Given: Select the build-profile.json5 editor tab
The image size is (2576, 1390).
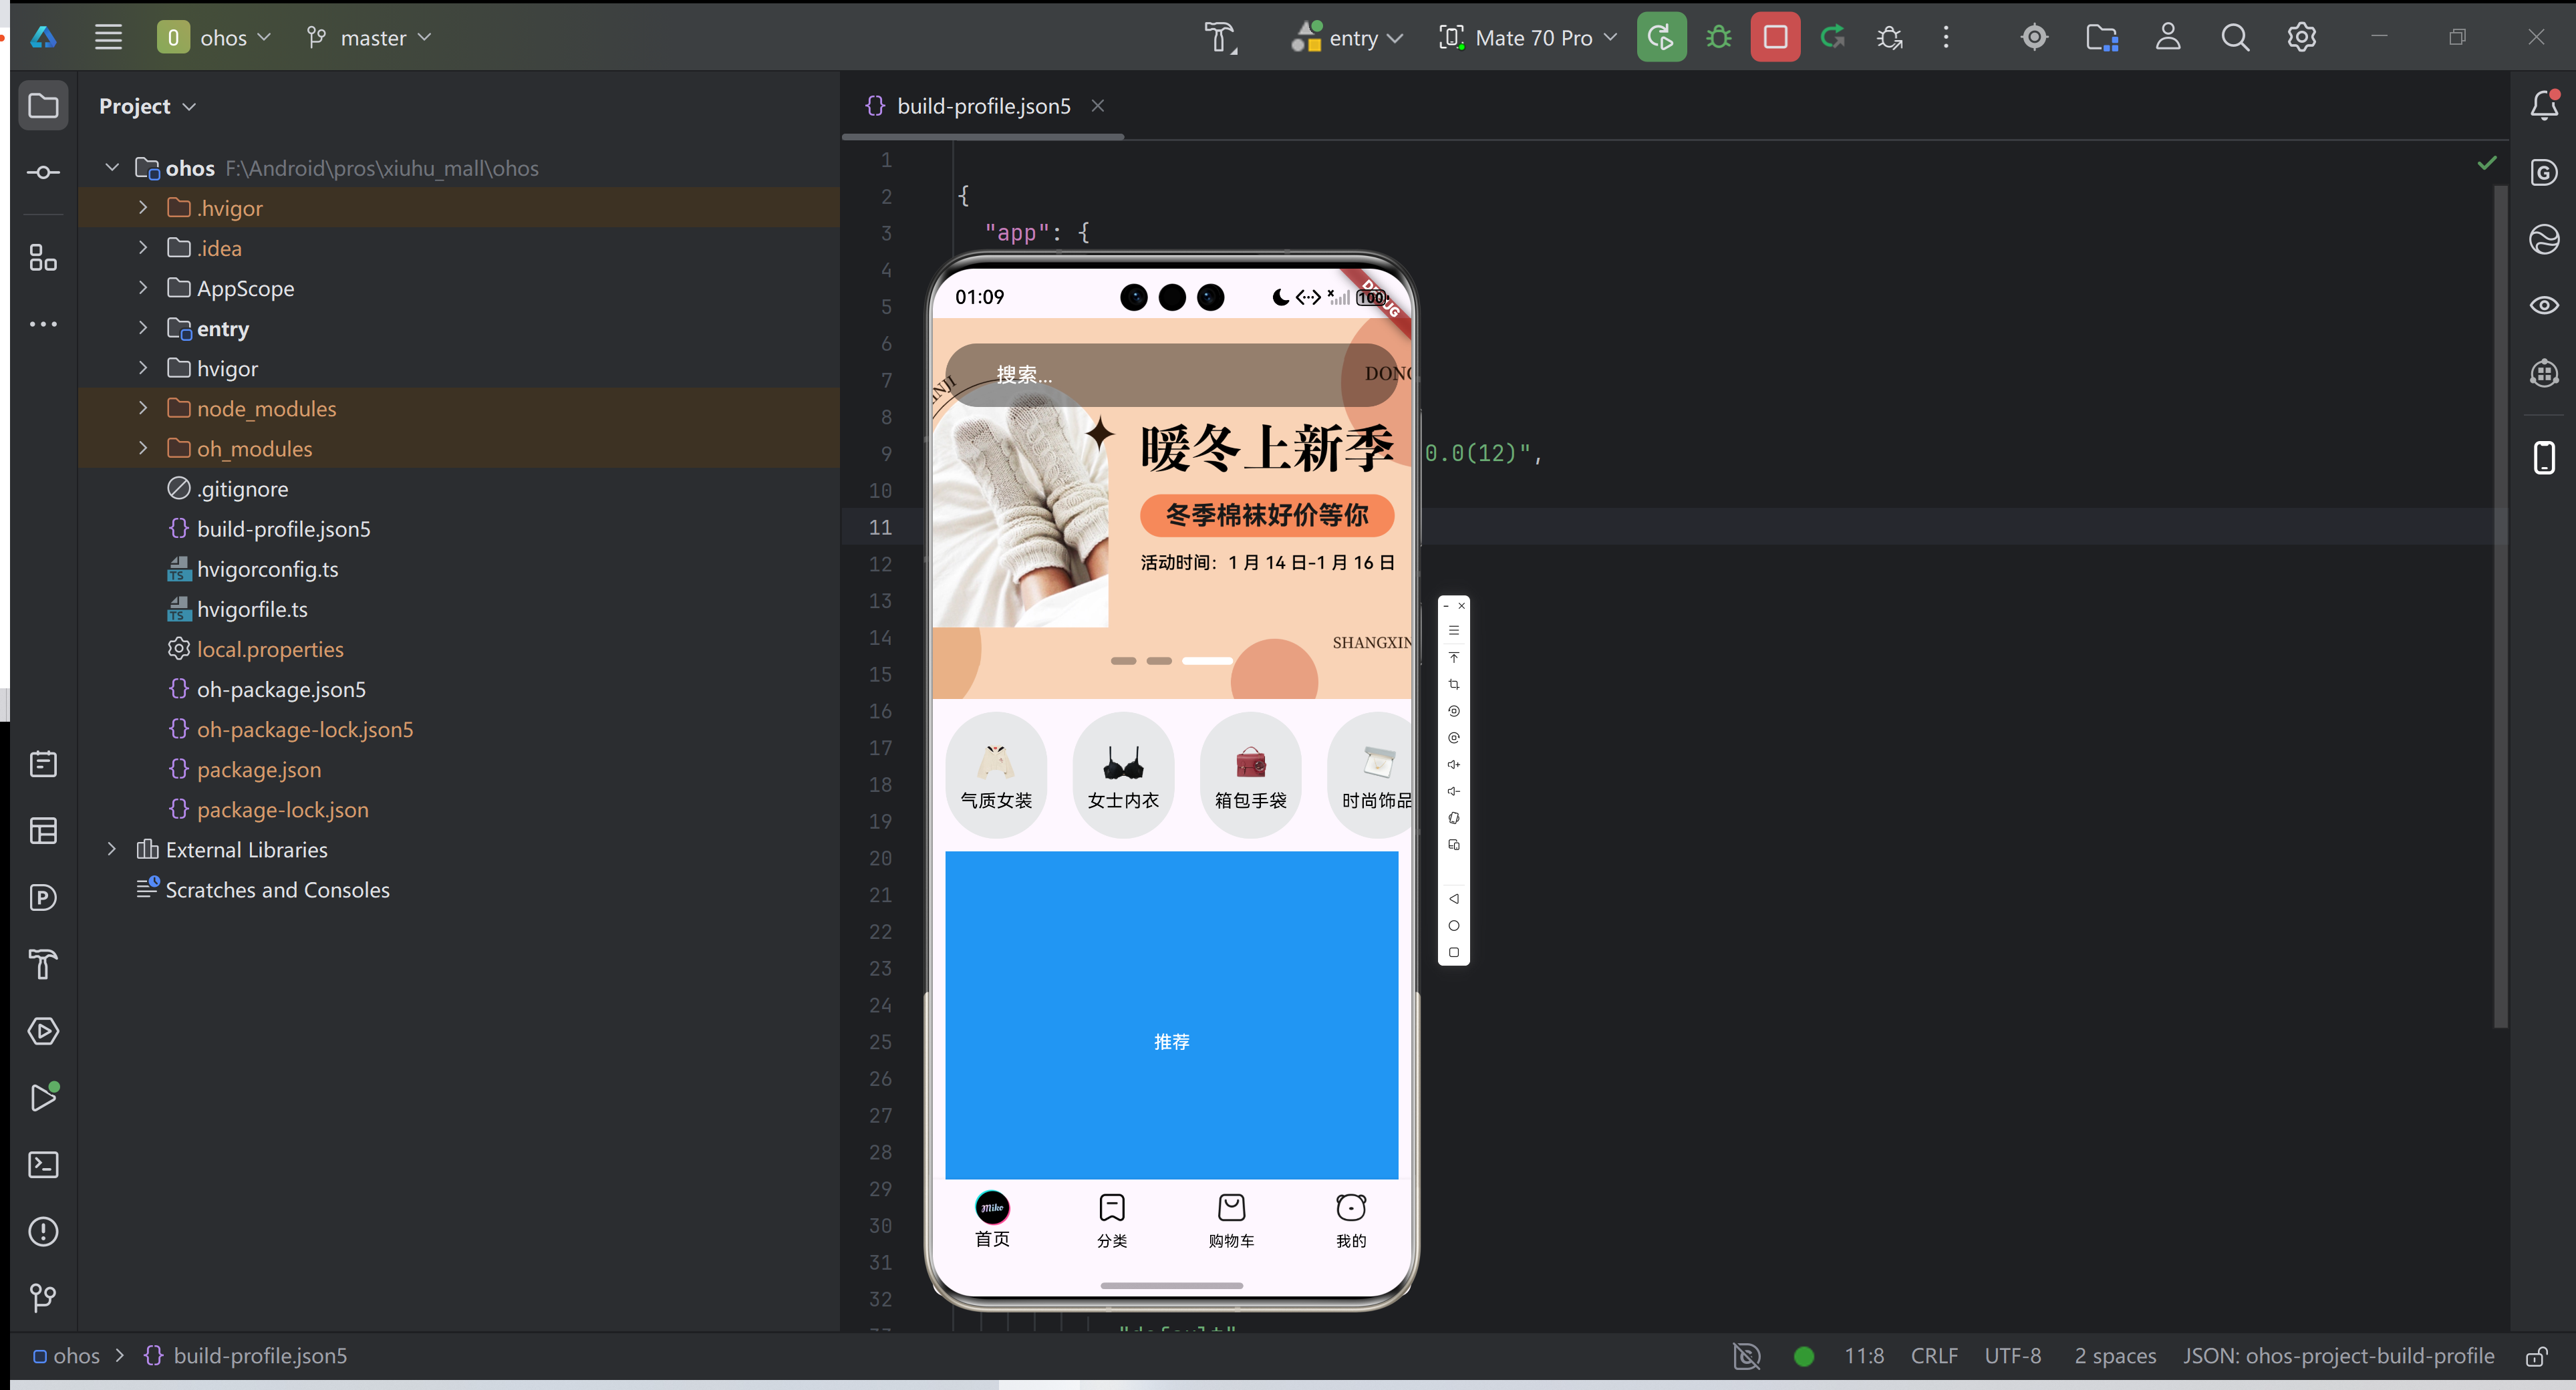Looking at the screenshot, I should (983, 106).
